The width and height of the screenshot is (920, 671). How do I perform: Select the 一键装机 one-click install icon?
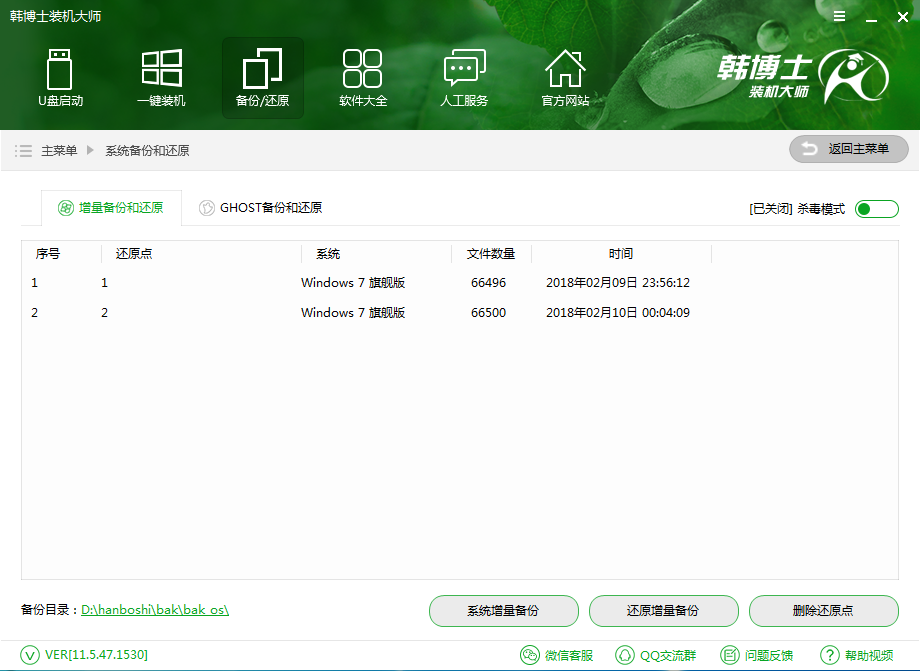pos(161,78)
